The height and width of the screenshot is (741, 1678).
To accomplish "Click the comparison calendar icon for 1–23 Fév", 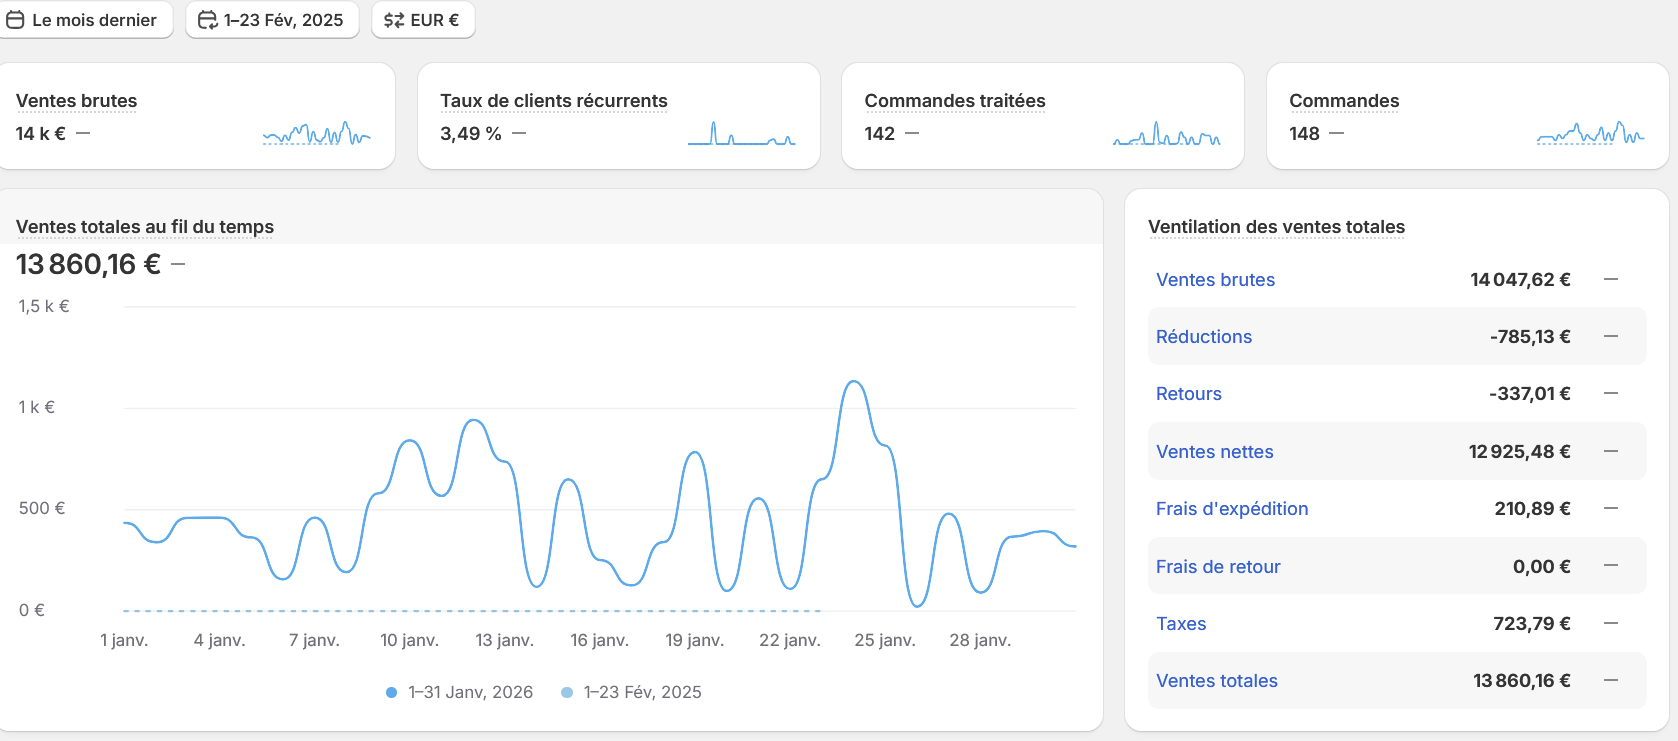I will (x=207, y=20).
